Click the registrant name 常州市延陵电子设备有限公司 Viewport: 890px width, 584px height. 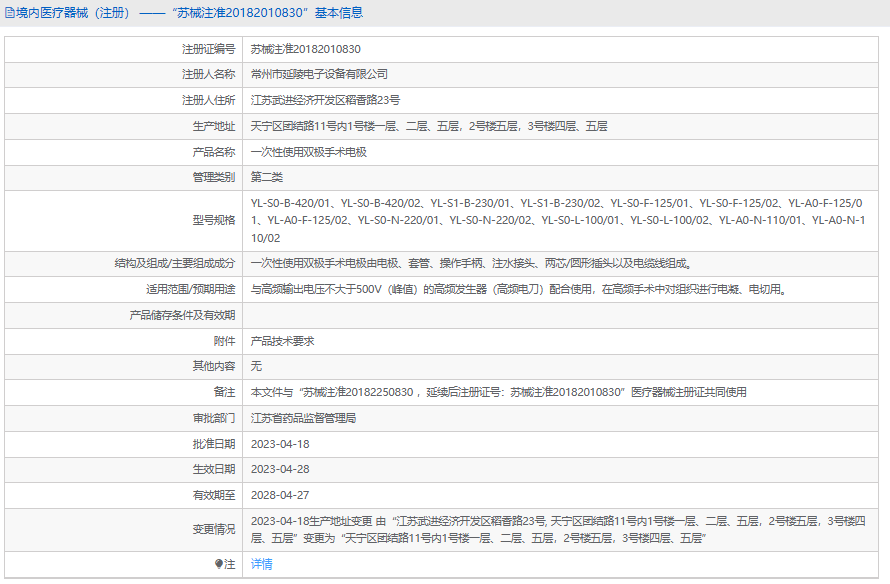pos(319,74)
